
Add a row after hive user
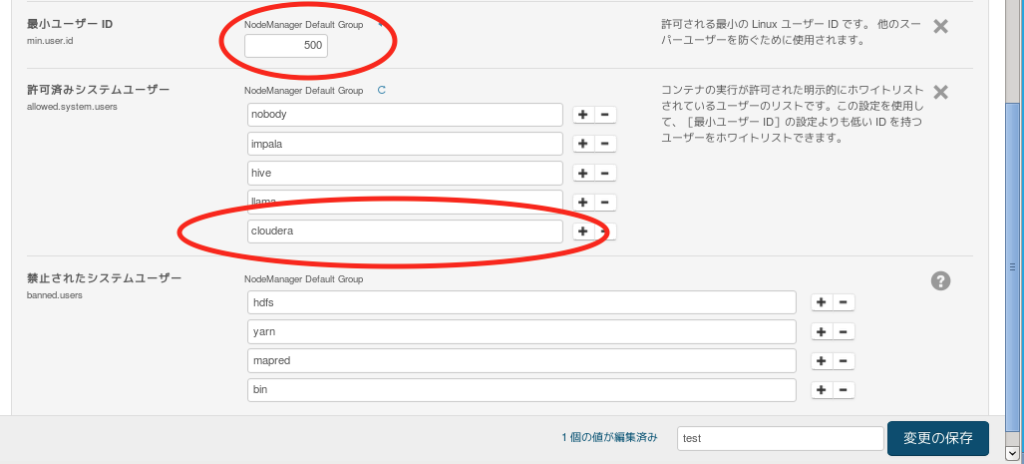[583, 173]
